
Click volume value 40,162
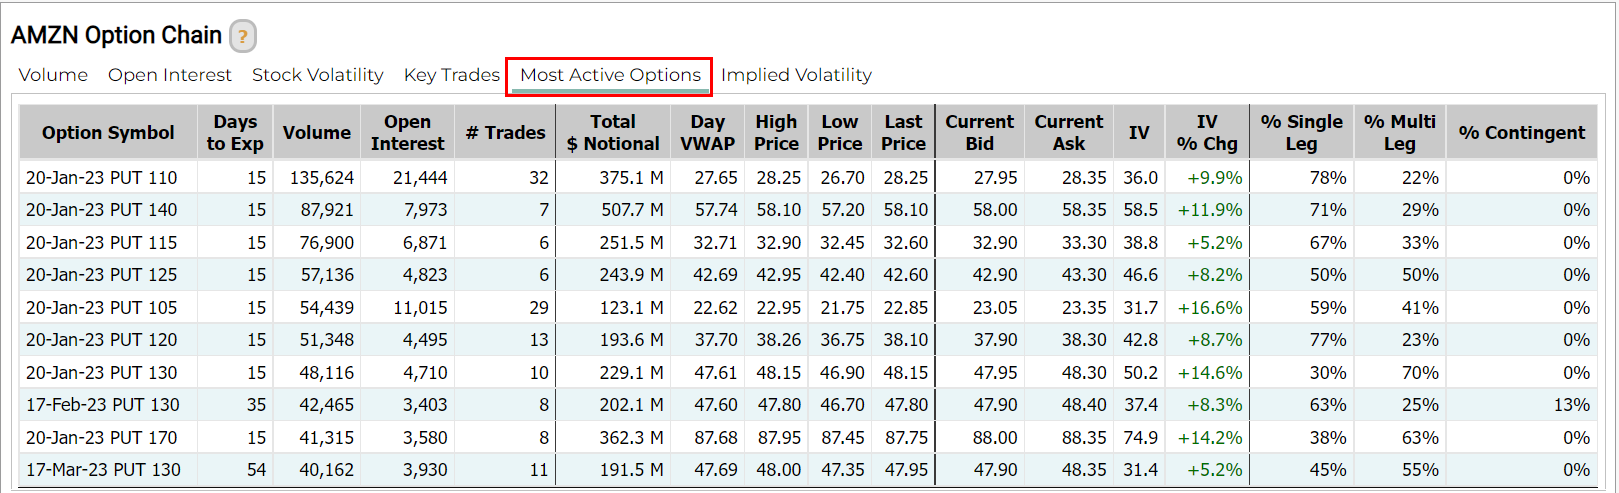coord(326,469)
